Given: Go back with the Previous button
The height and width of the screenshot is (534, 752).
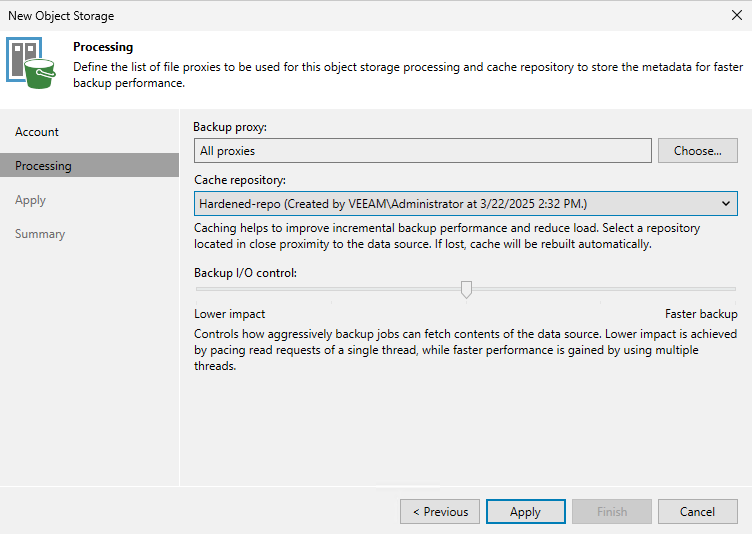Looking at the screenshot, I should 440,511.
